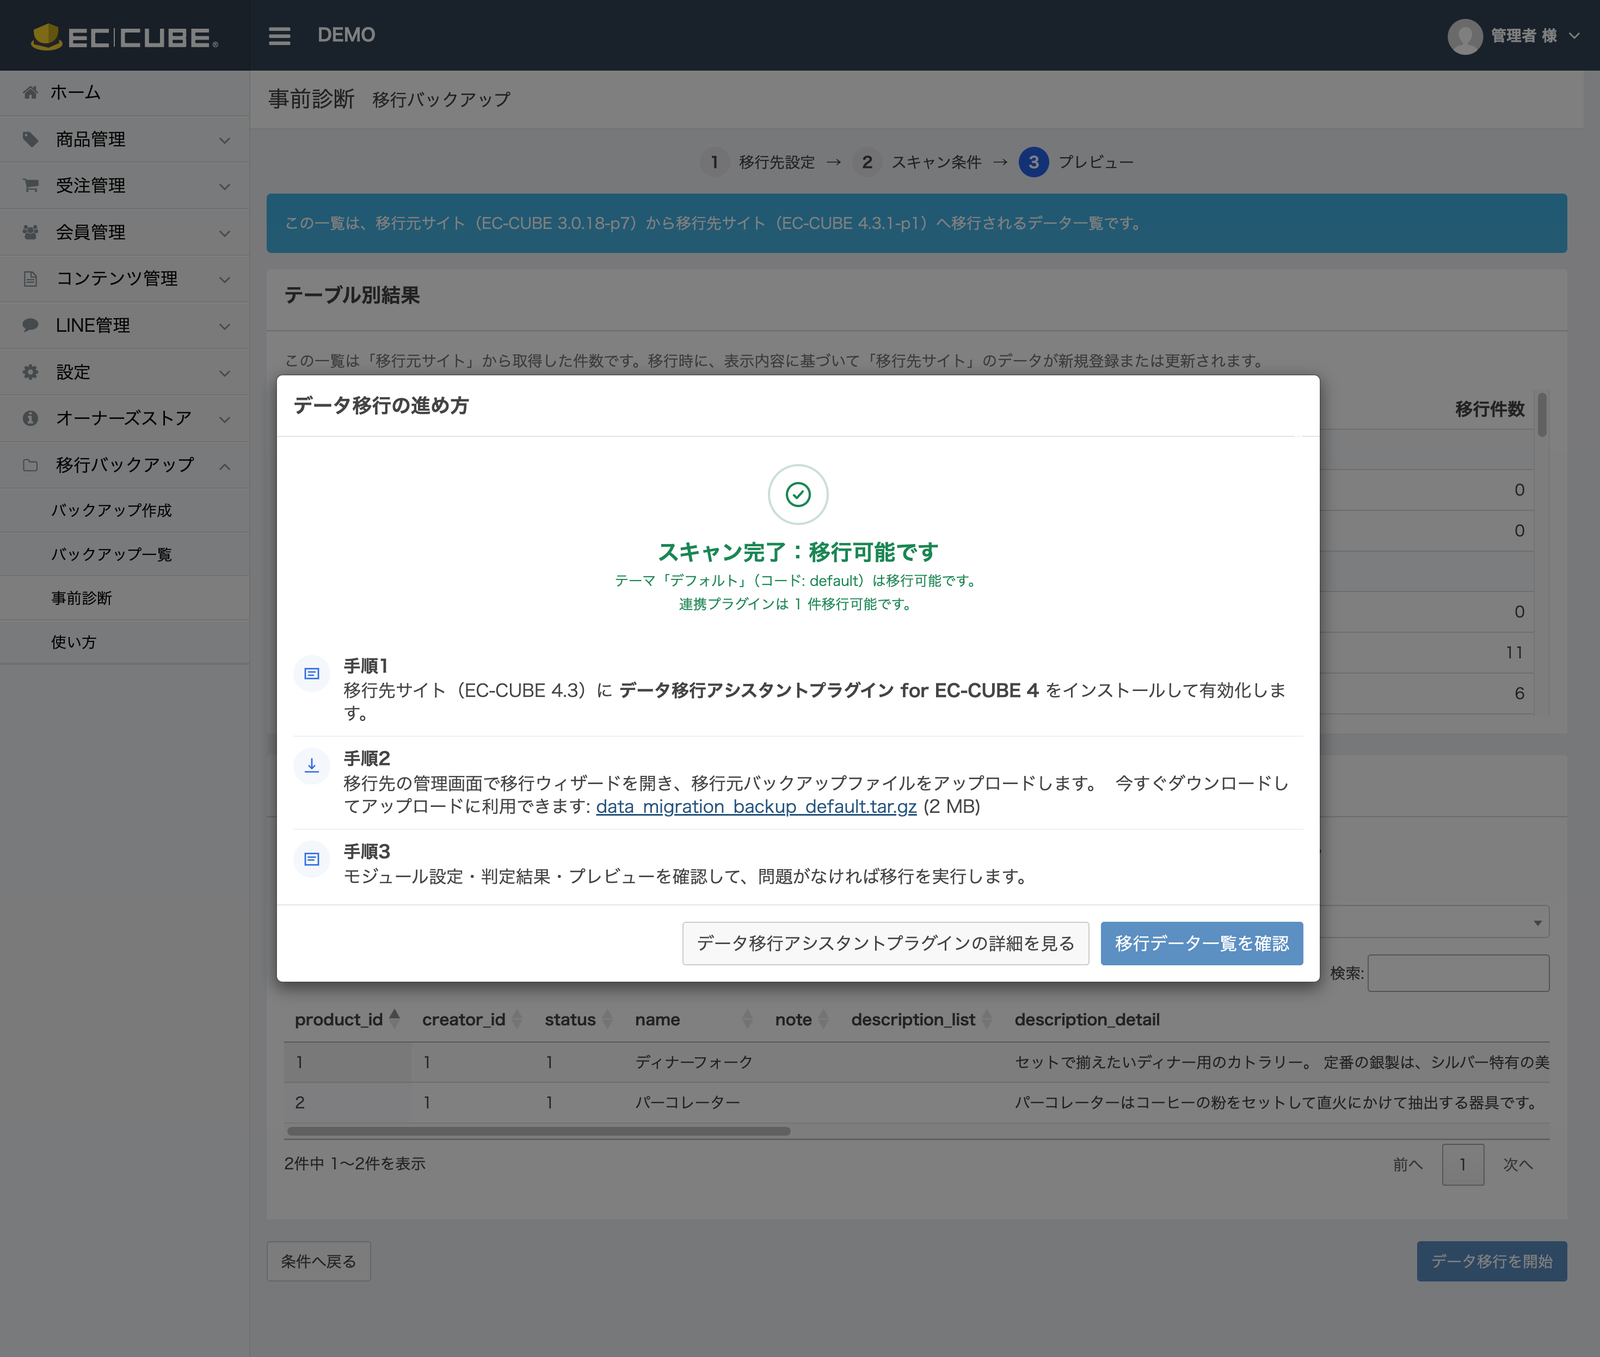Expand the 会員管理 menu chevron

pyautogui.click(x=225, y=233)
